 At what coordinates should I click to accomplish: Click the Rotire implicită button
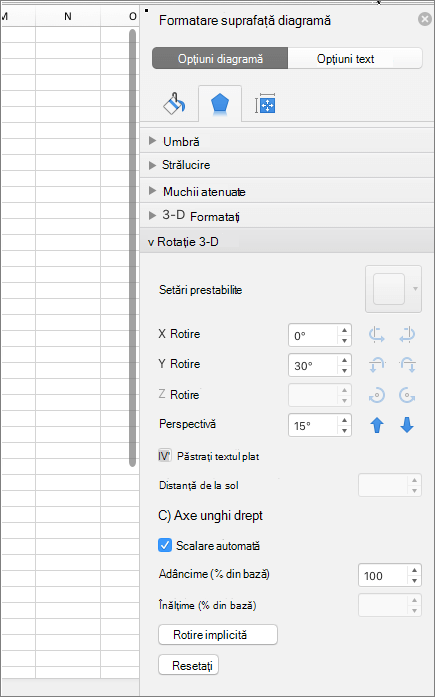[x=218, y=634]
